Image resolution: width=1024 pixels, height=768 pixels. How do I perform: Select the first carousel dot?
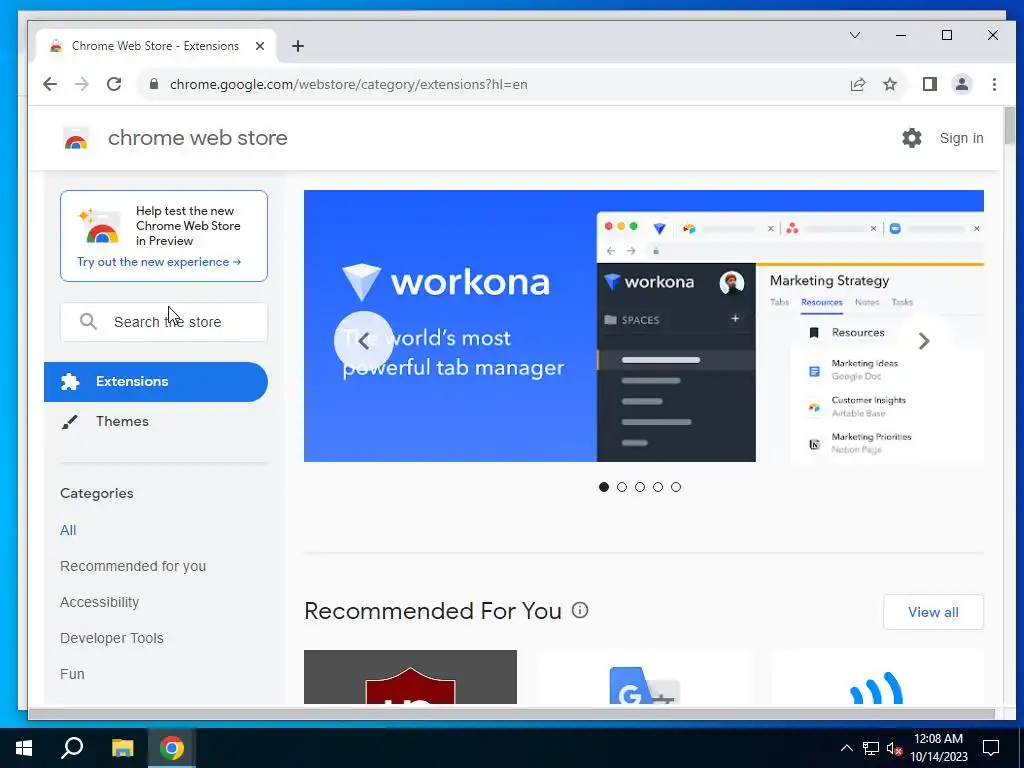603,487
